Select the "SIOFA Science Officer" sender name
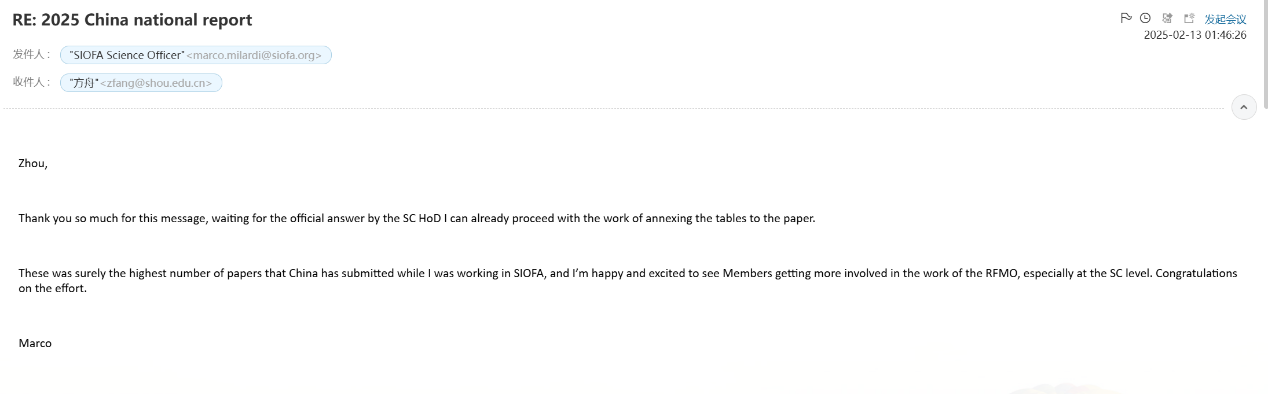 pyautogui.click(x=127, y=55)
